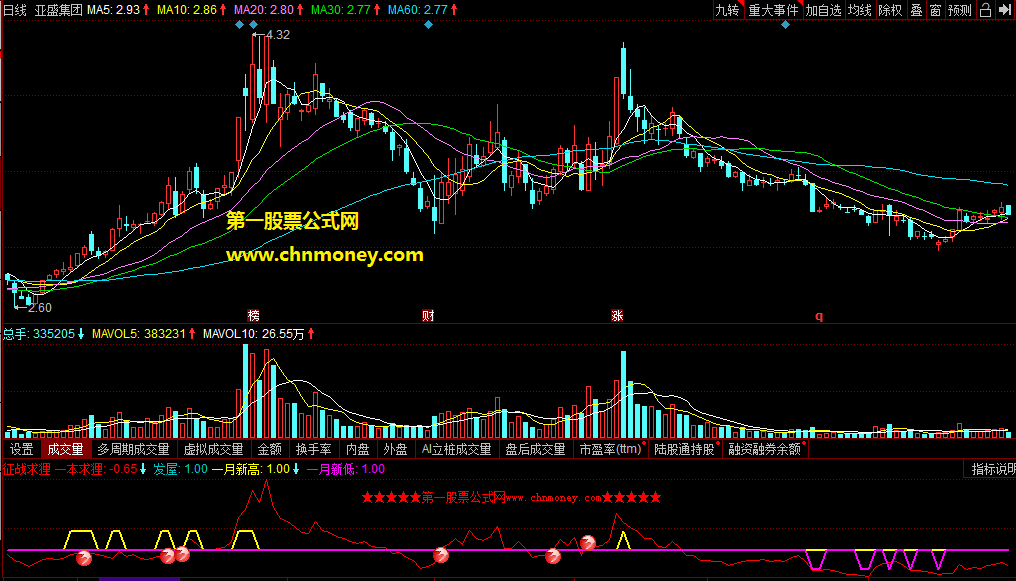Click the blue diamond marker below MA60 label
Viewport: 1016px width, 581px height.
tap(428, 25)
